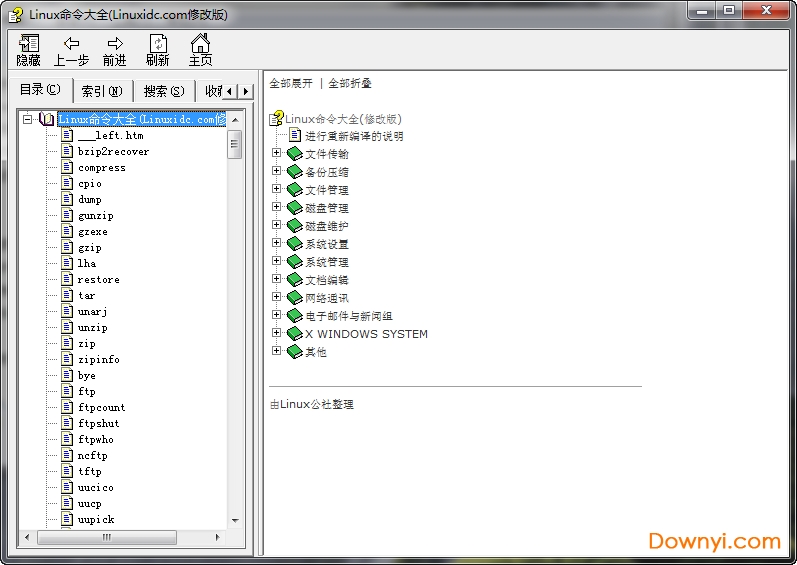This screenshot has height=565, width=797.
Task: Click the tree panel scroll-up arrow
Action: click(235, 120)
